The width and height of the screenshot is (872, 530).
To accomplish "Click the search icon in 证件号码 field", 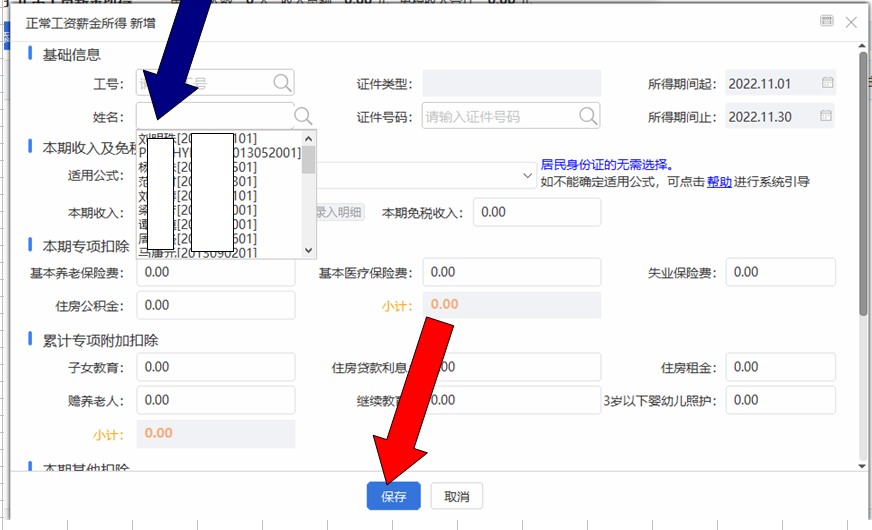I will tap(587, 117).
